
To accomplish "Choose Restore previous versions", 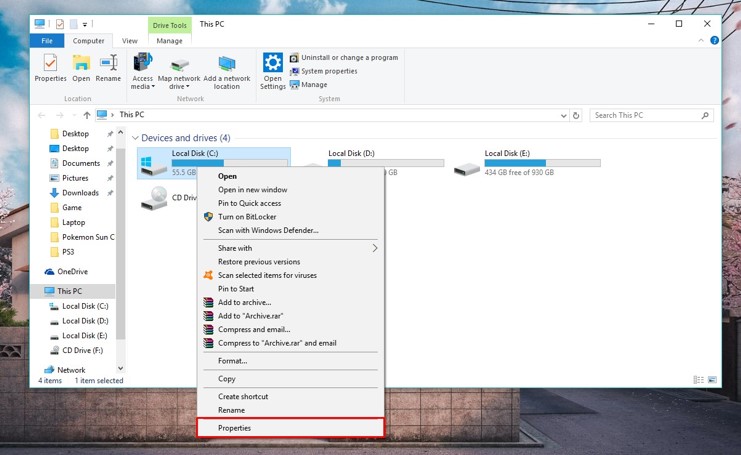I will point(290,262).
